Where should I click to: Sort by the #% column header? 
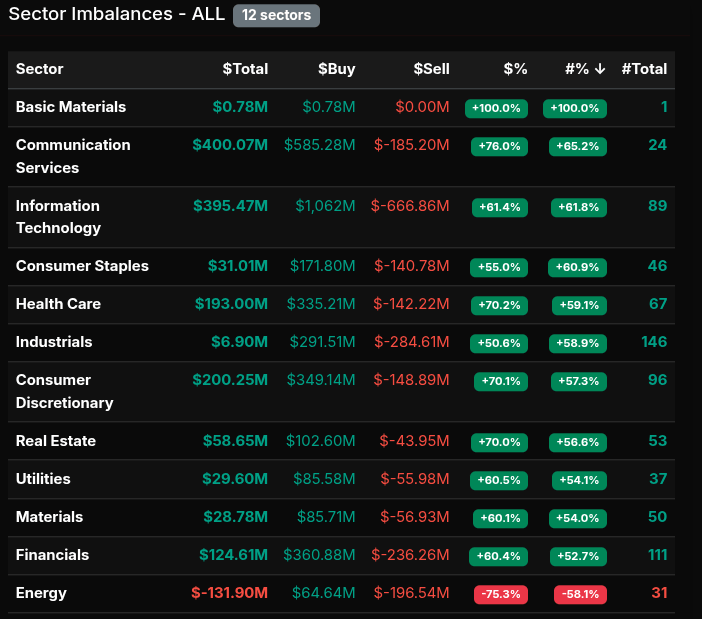[585, 69]
